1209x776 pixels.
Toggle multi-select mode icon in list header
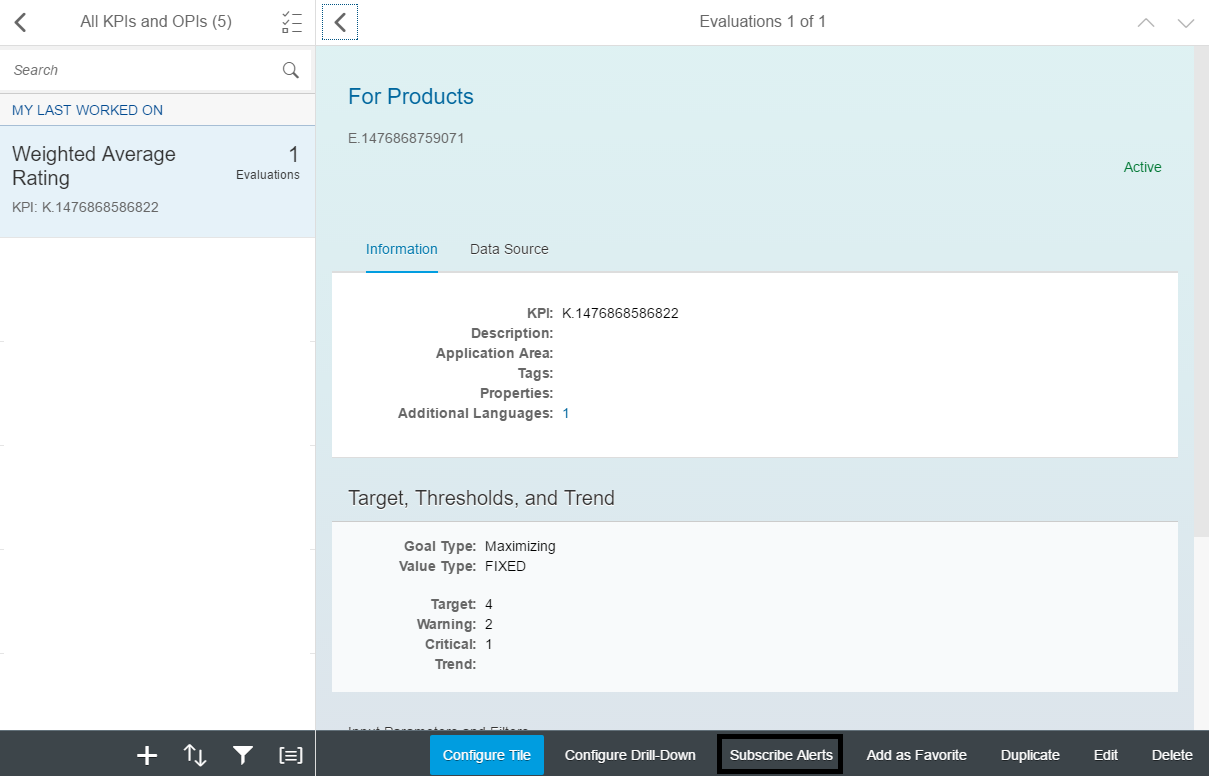click(x=291, y=22)
